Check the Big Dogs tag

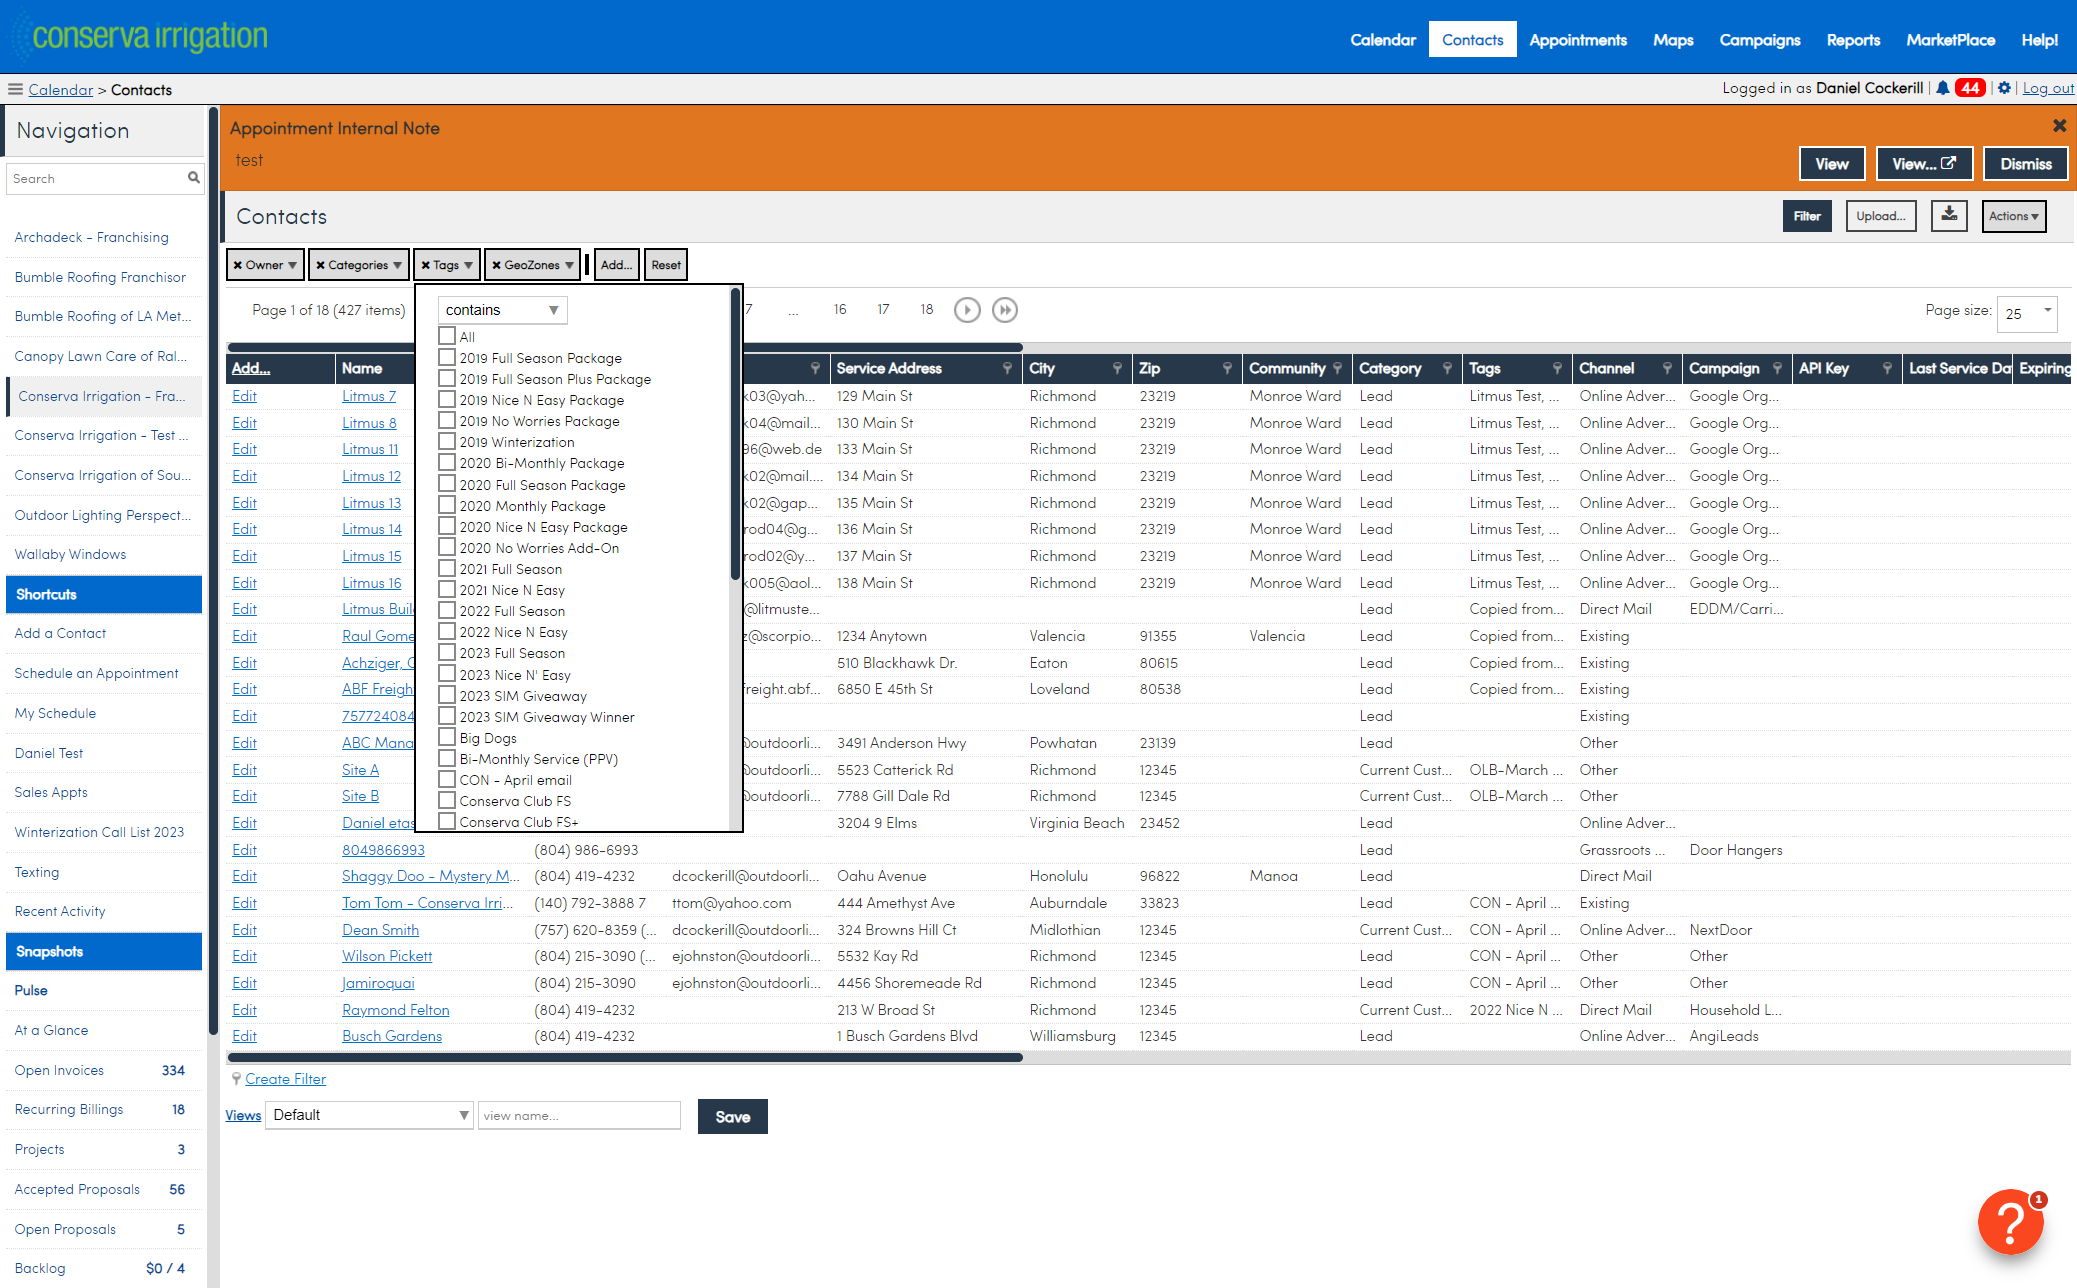pos(447,737)
